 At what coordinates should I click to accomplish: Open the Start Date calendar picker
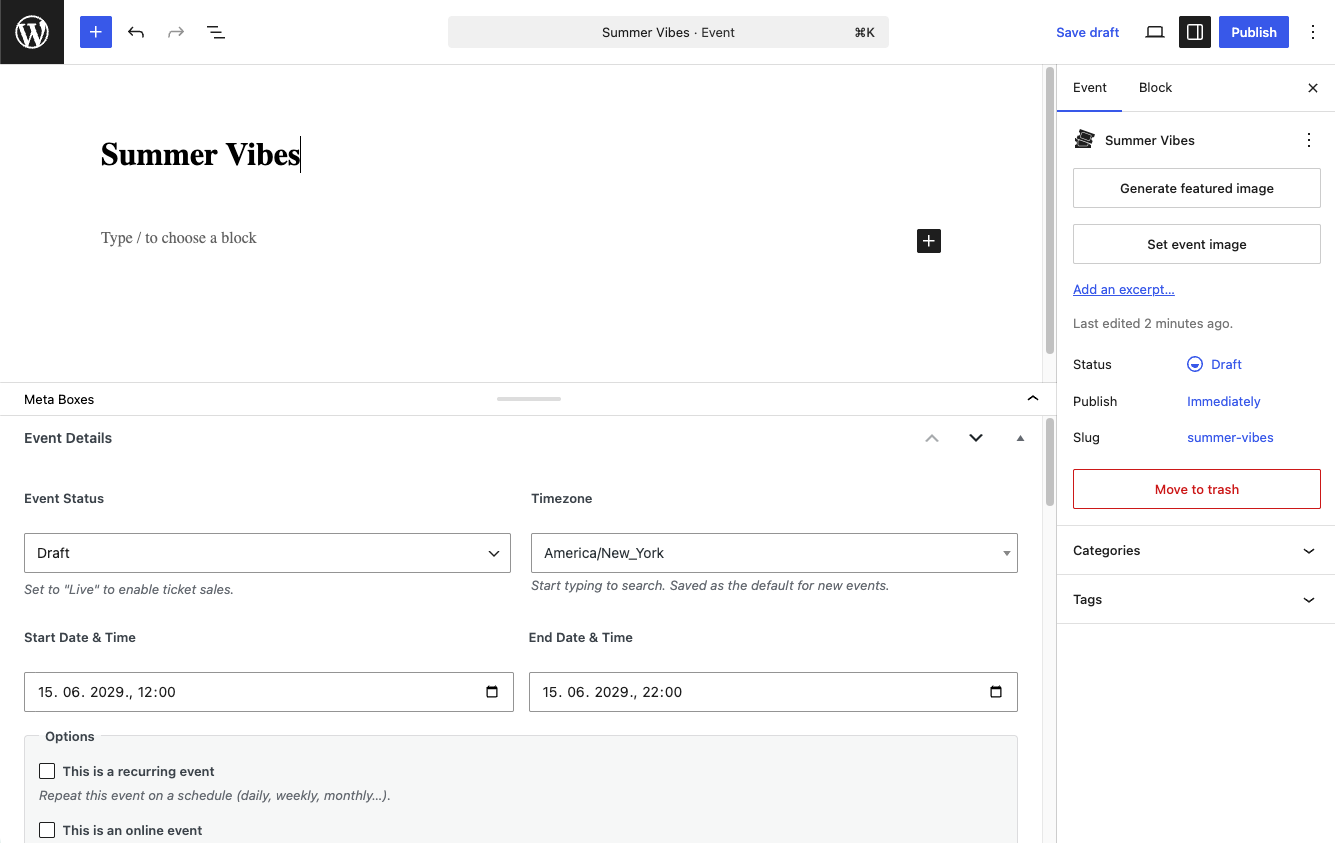(x=492, y=692)
